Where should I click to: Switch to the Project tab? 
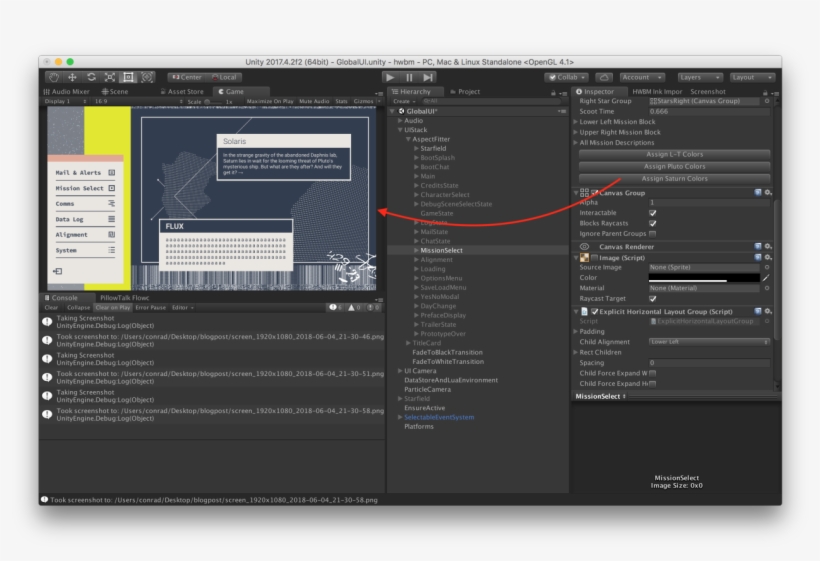468,91
